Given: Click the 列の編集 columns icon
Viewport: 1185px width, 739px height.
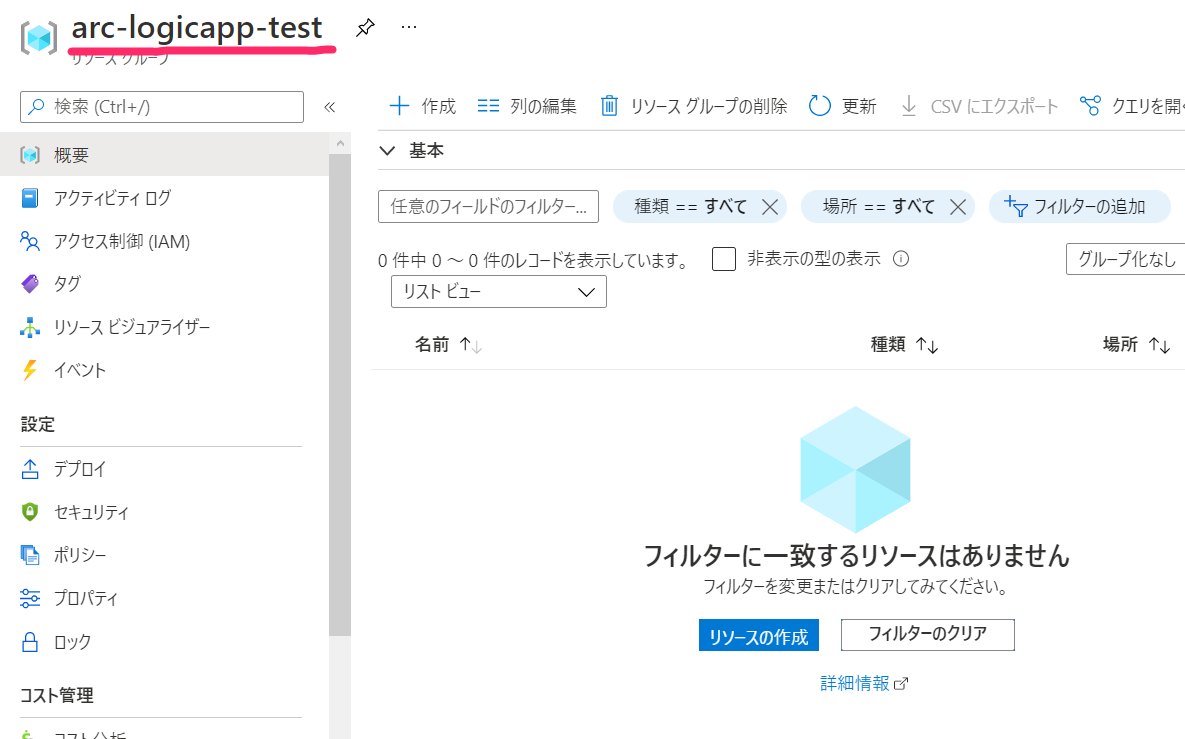Looking at the screenshot, I should [x=488, y=106].
